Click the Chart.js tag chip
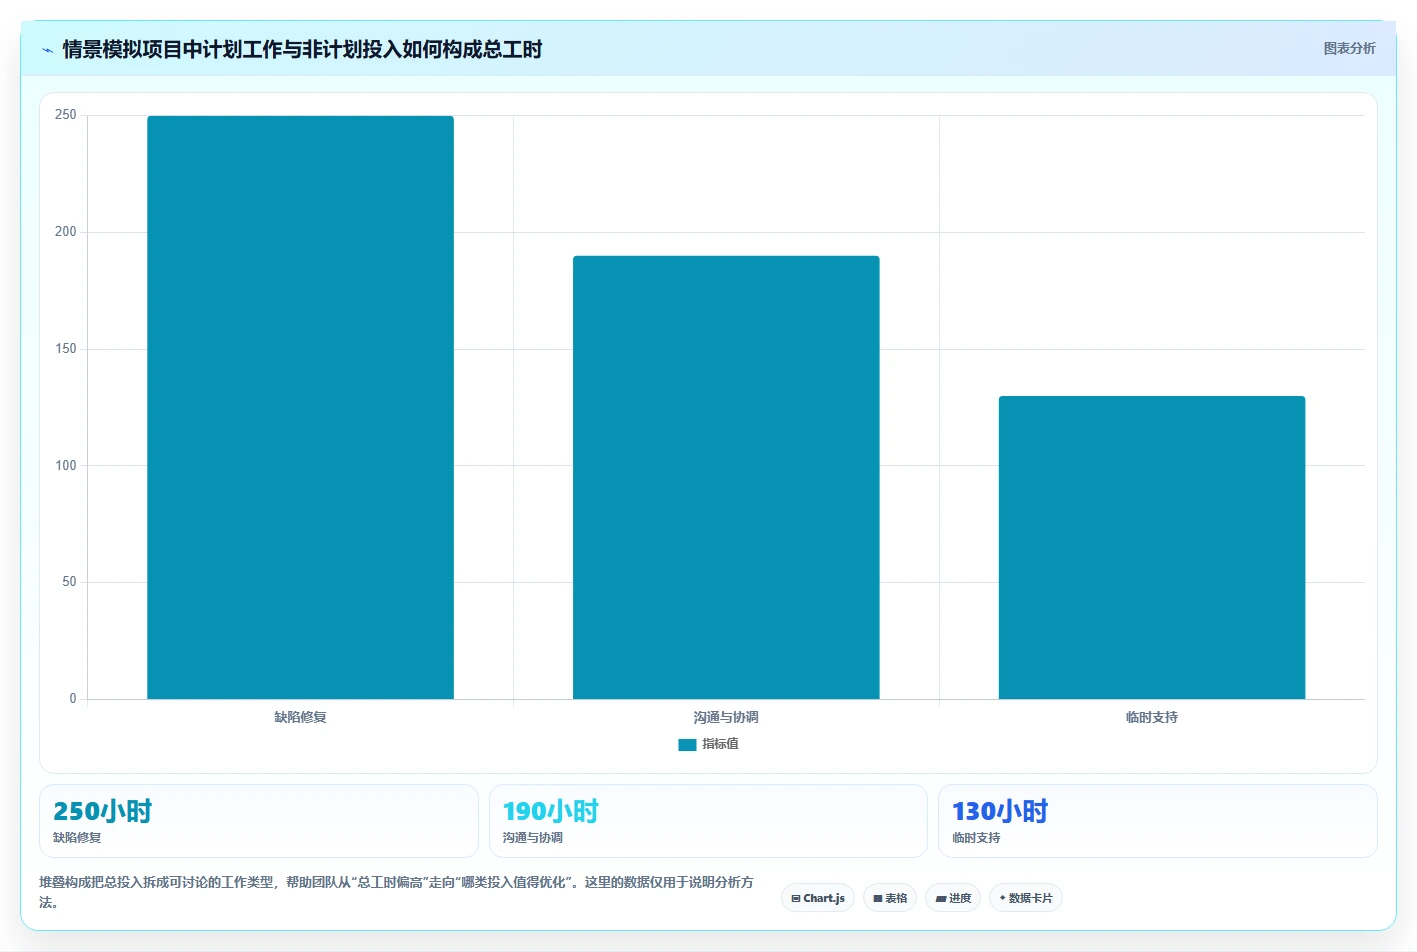 click(x=818, y=898)
